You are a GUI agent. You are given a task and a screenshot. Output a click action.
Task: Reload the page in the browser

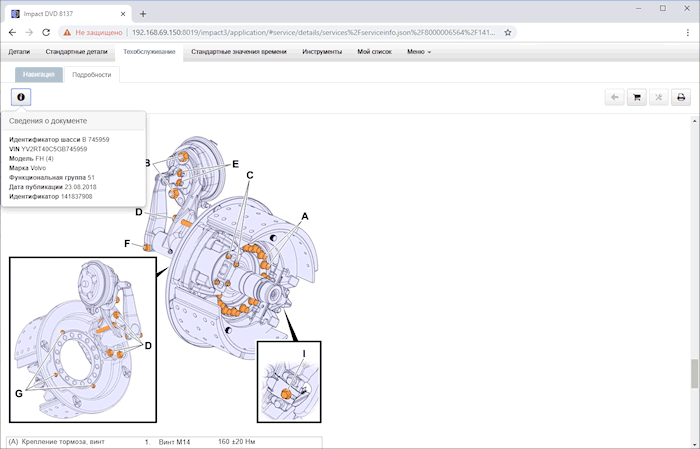49,32
